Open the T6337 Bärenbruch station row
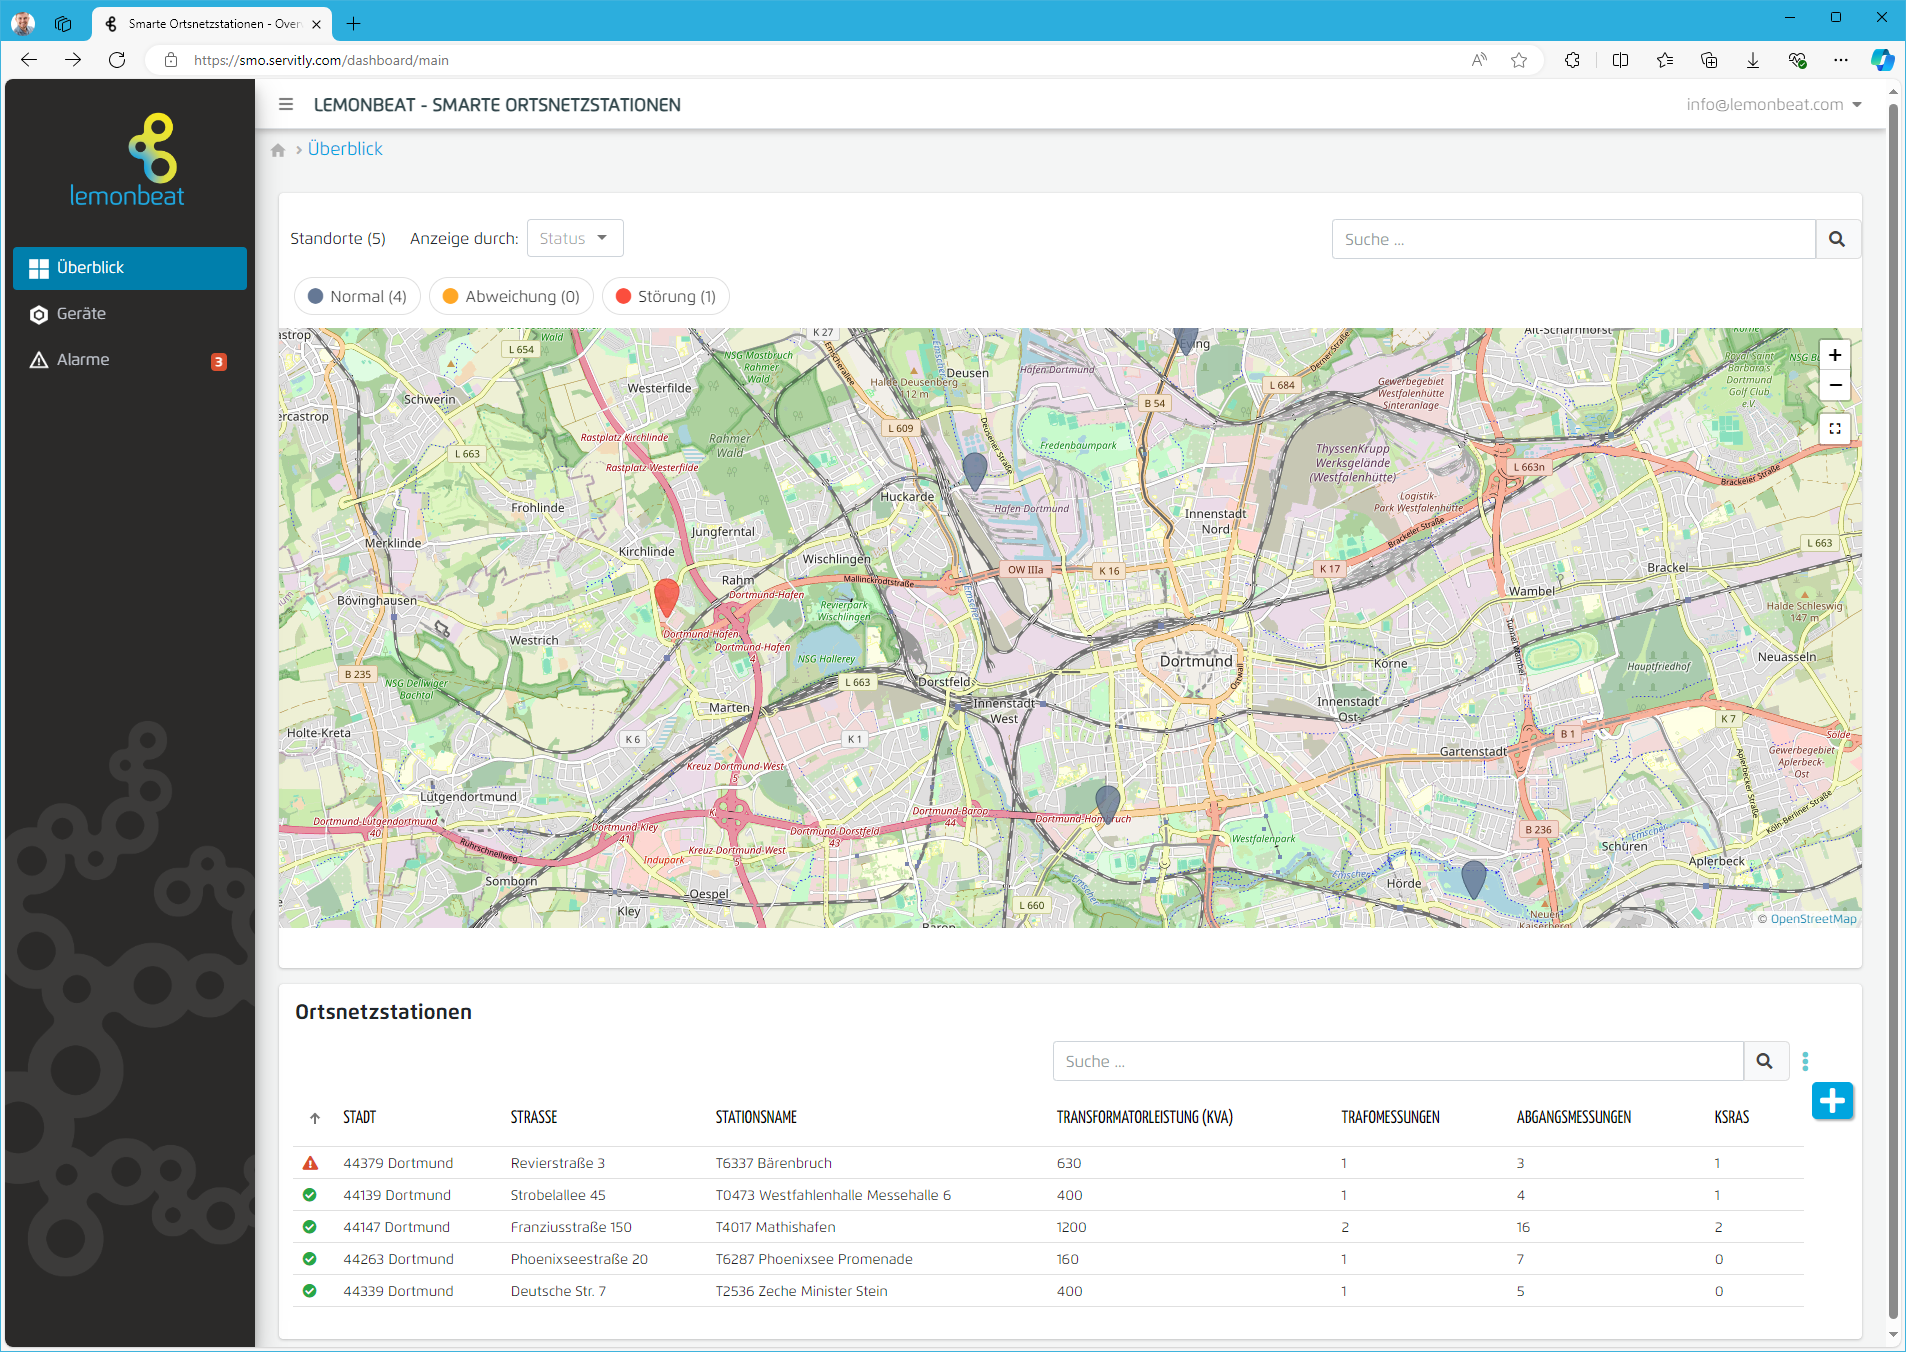The image size is (1906, 1352). (x=773, y=1163)
